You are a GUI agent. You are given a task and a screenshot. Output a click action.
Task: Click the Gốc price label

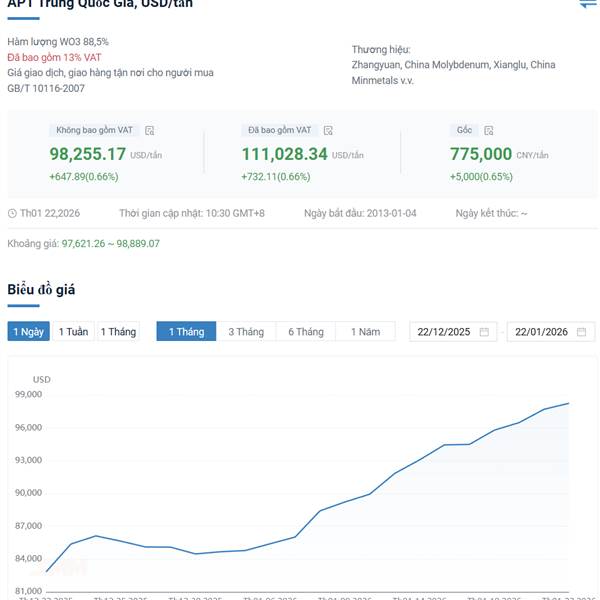click(464, 130)
